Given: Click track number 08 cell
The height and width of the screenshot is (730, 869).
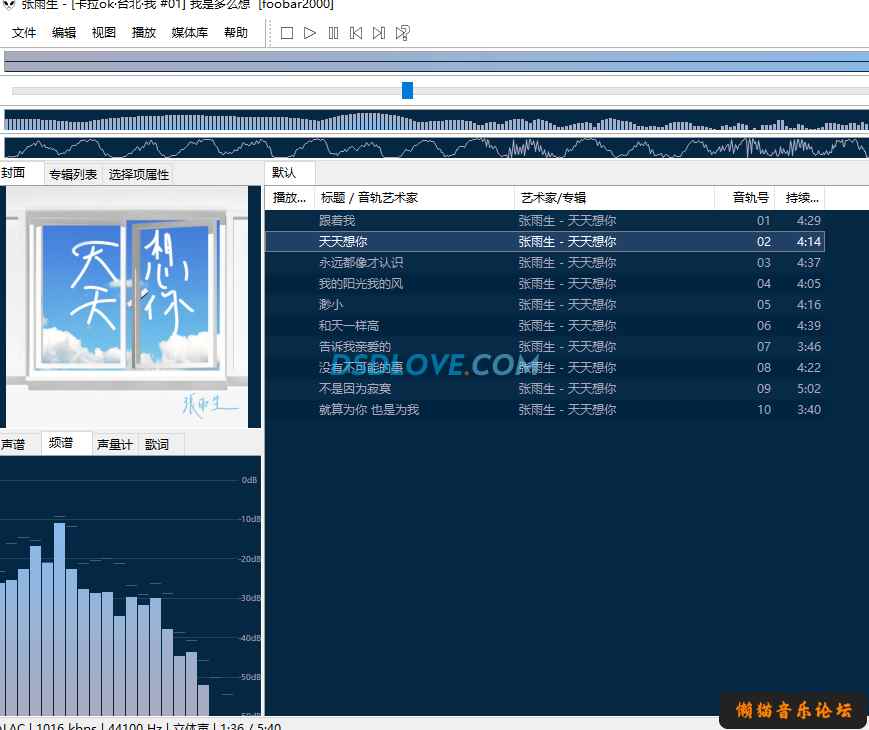Looking at the screenshot, I should coord(764,368).
